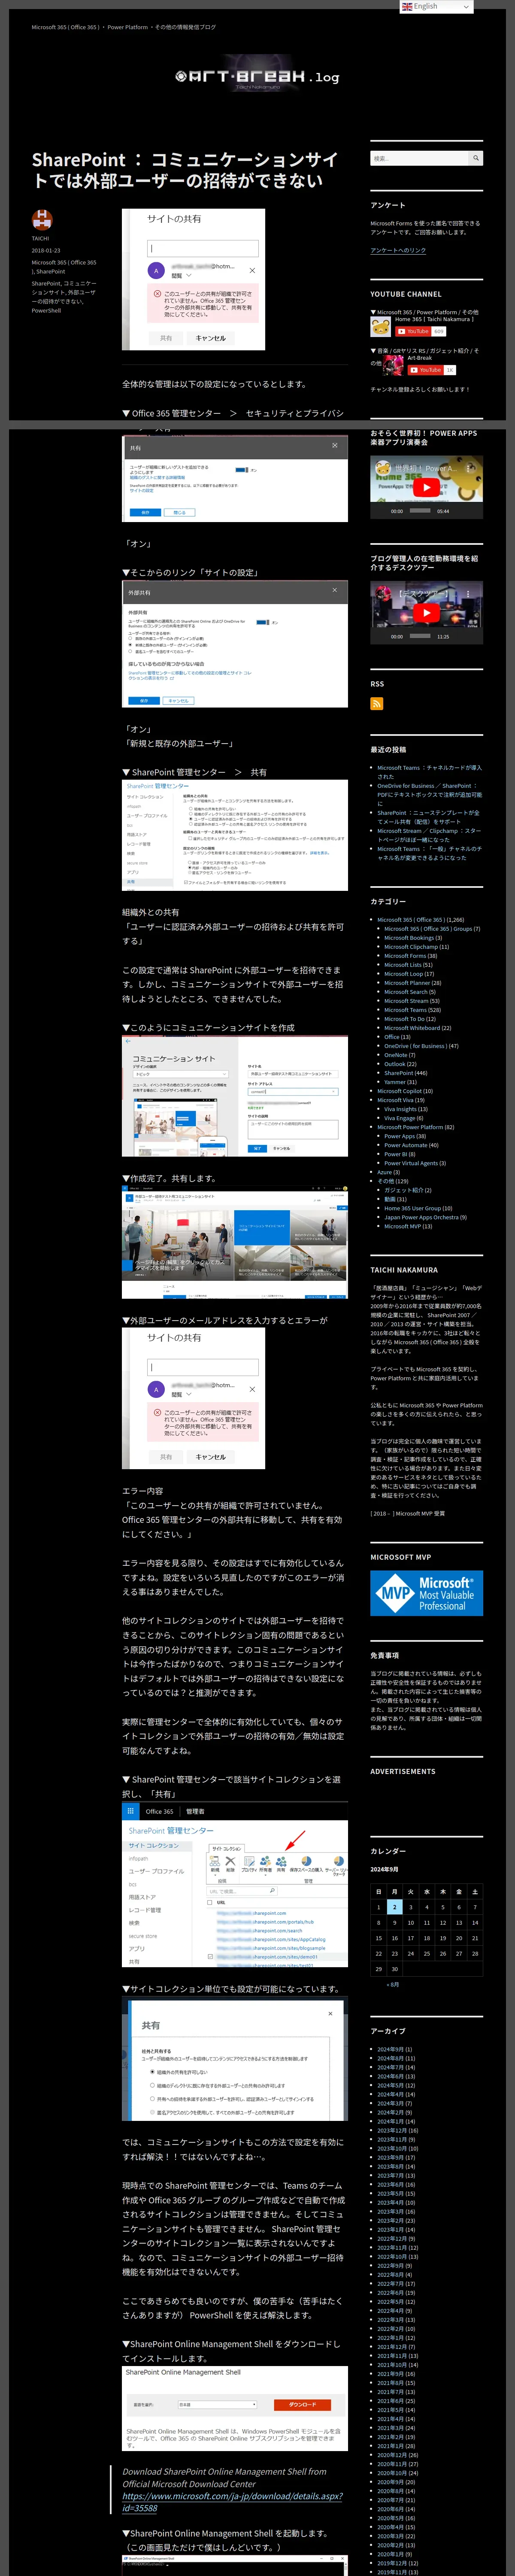Open the PowerShell tag under author info
Viewport: 515px width, 2576px height.
[x=46, y=310]
